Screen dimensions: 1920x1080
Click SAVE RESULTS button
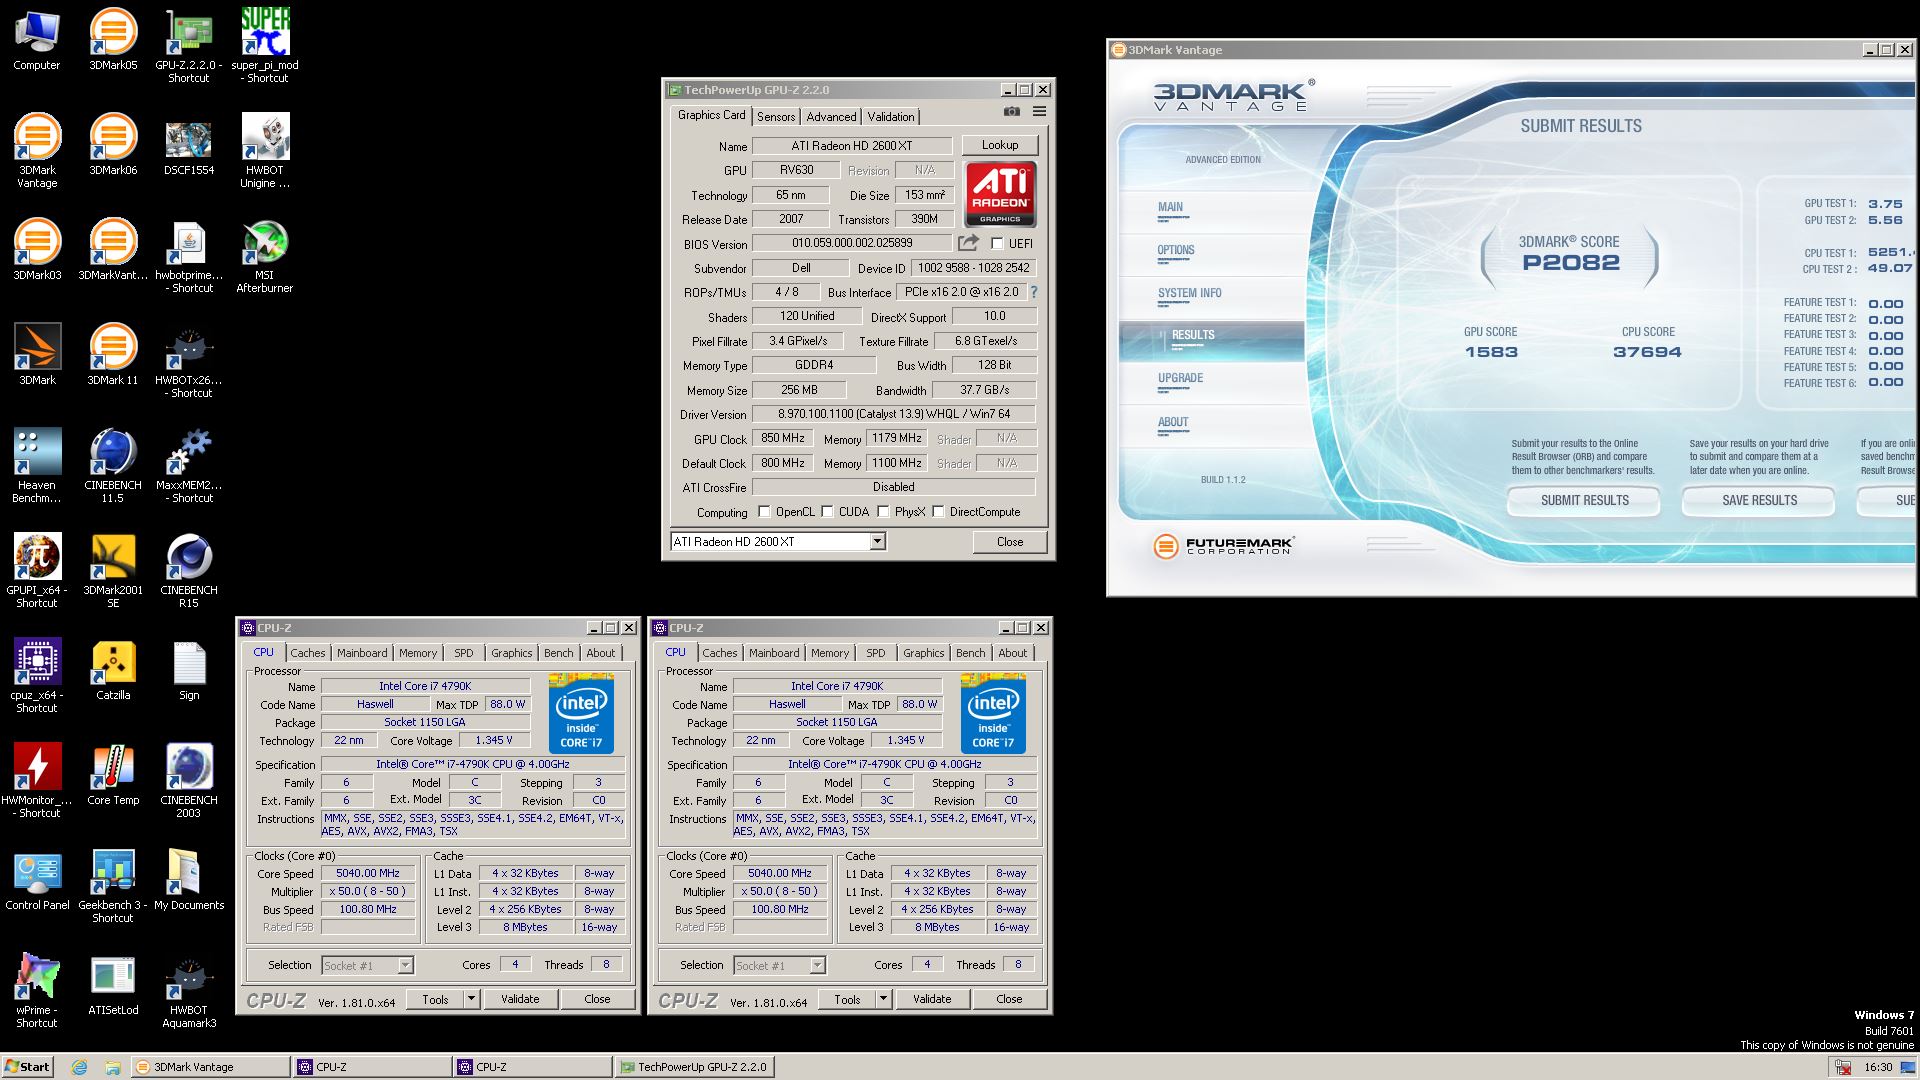pyautogui.click(x=1759, y=500)
